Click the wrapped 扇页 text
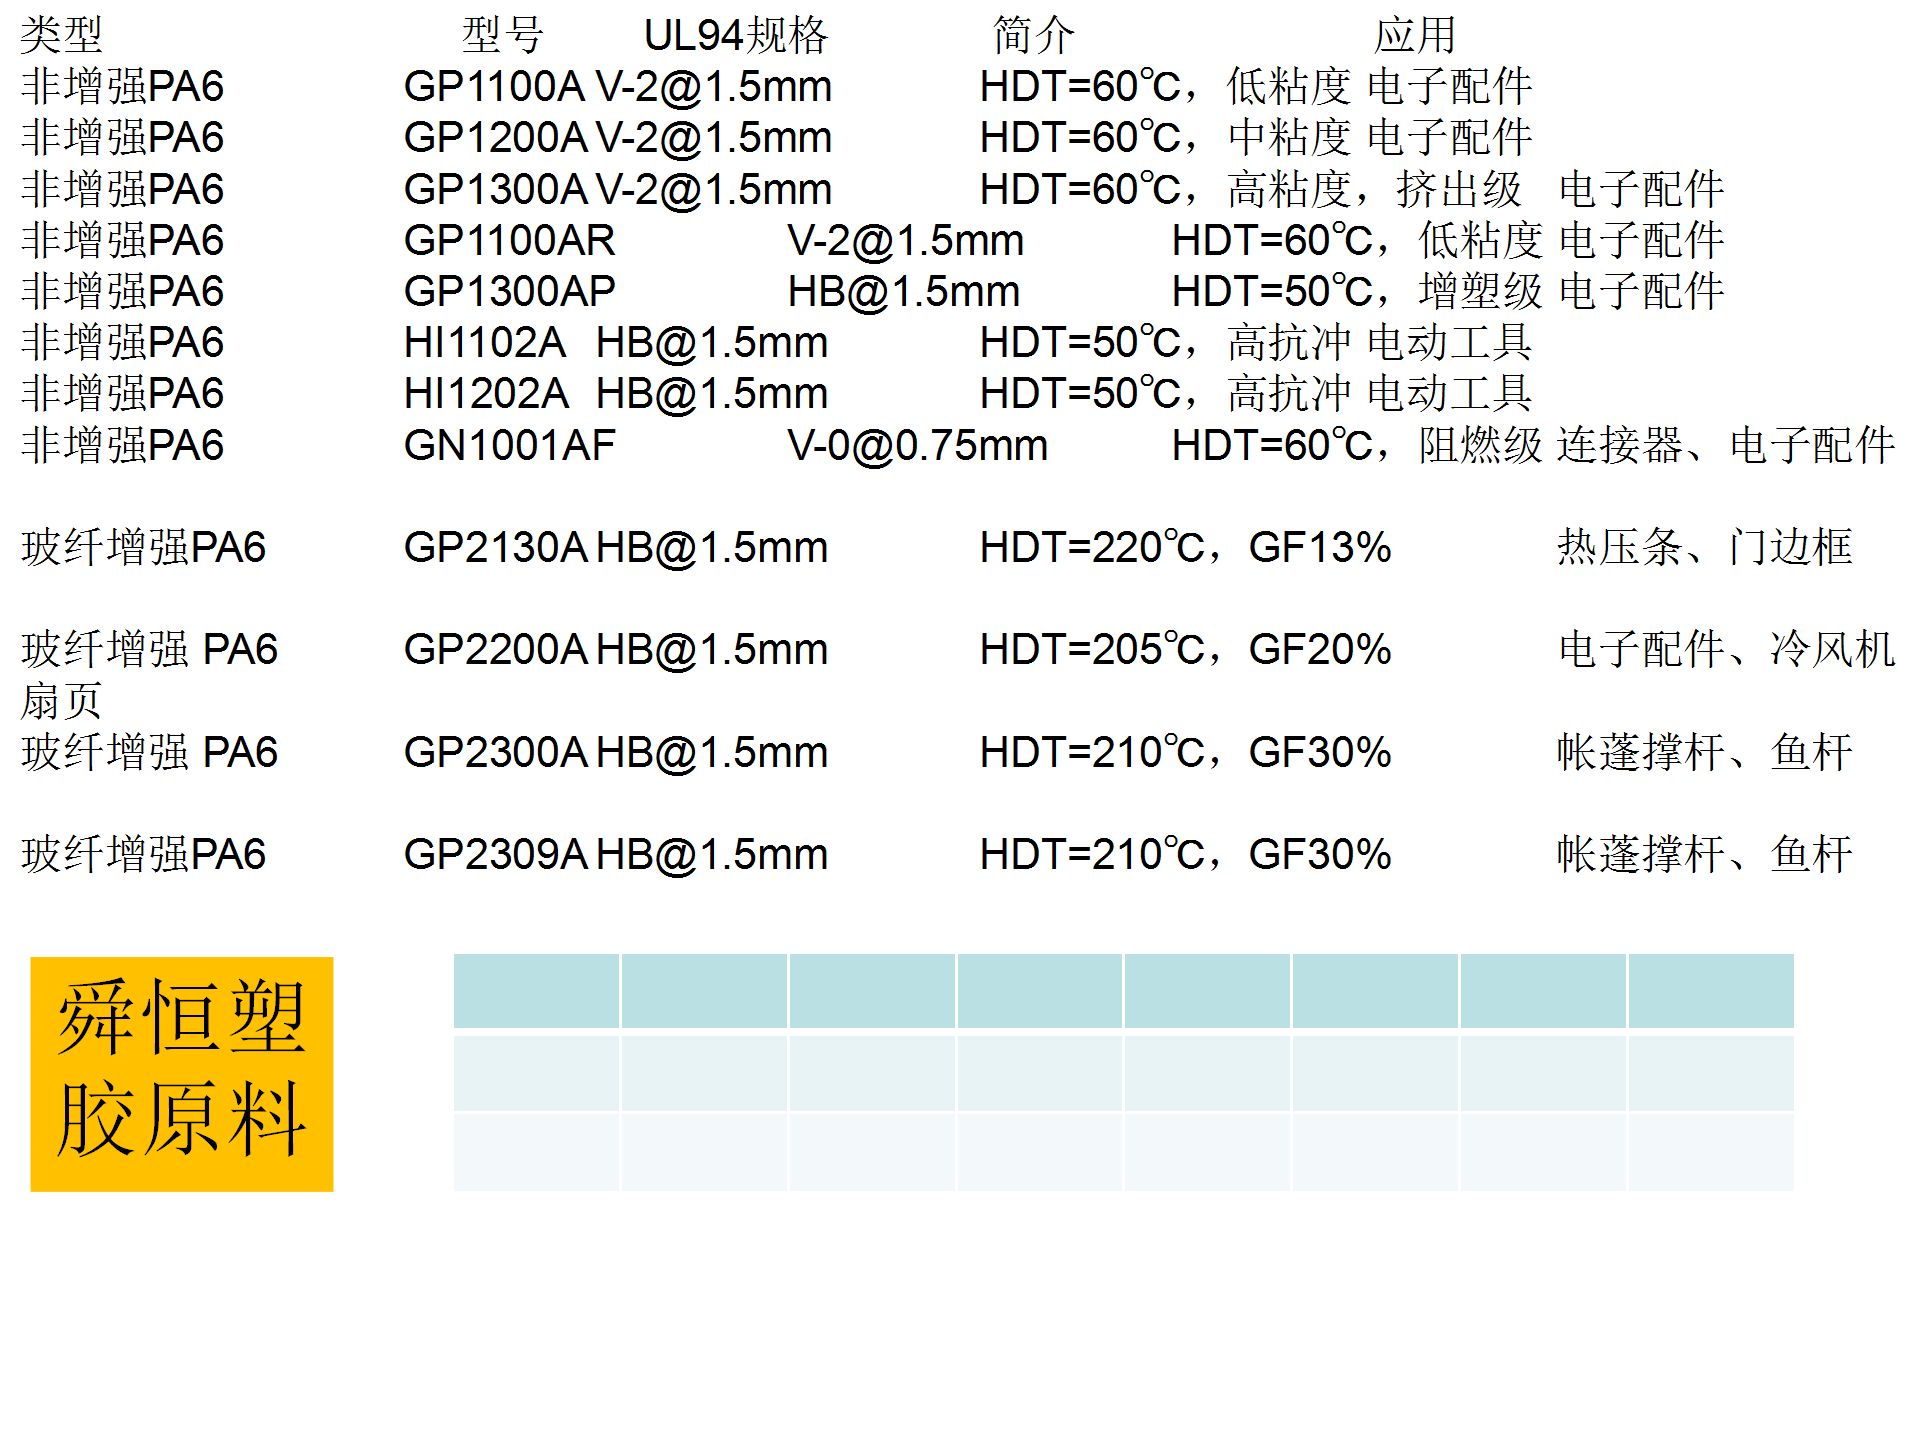This screenshot has height=1440, width=1920. [x=61, y=701]
